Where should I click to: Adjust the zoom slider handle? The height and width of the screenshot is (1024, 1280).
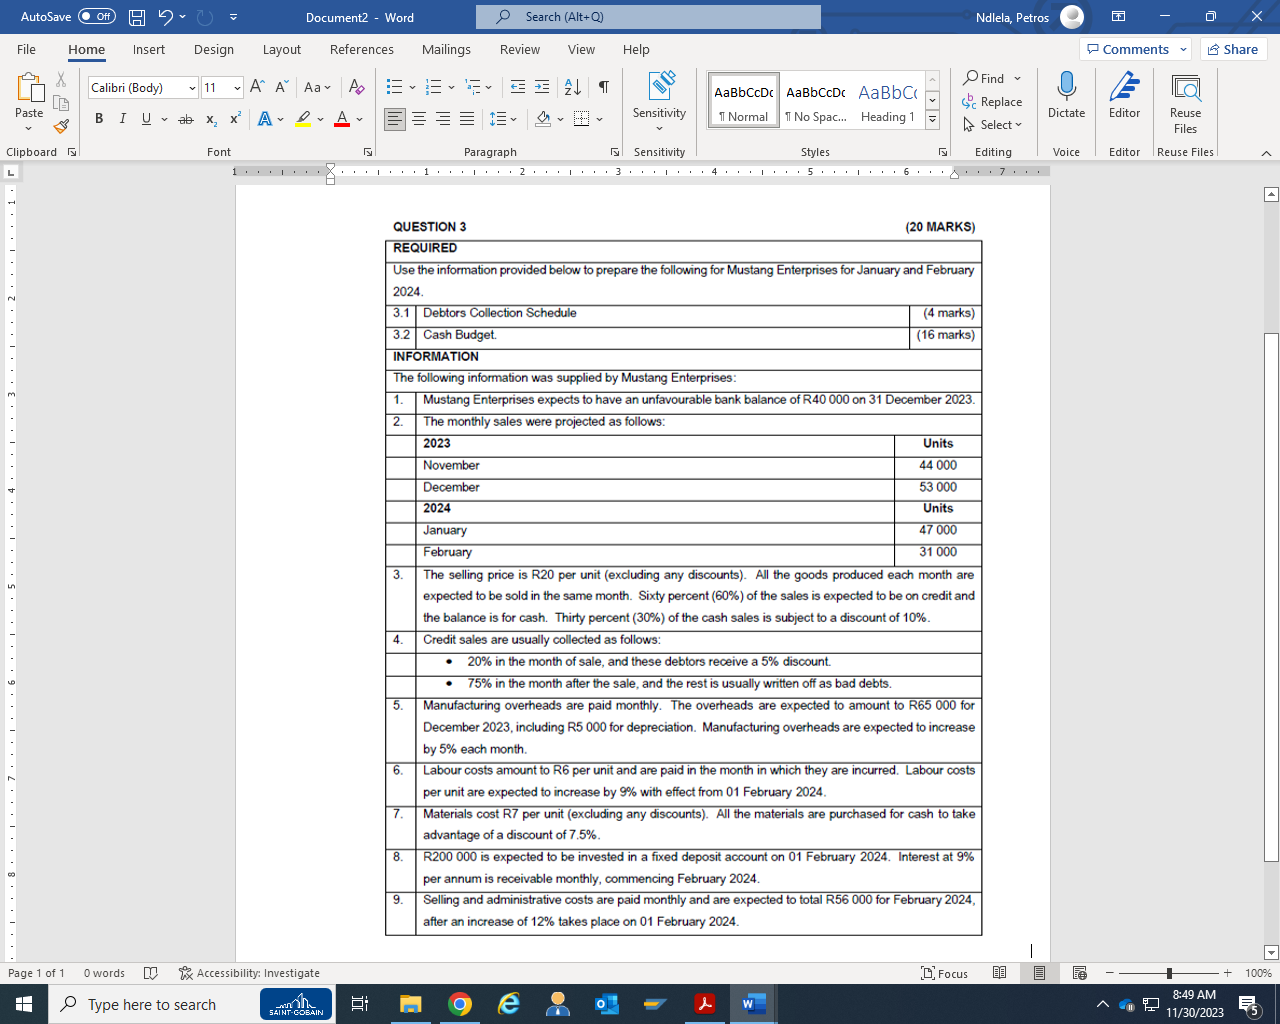coord(1169,973)
